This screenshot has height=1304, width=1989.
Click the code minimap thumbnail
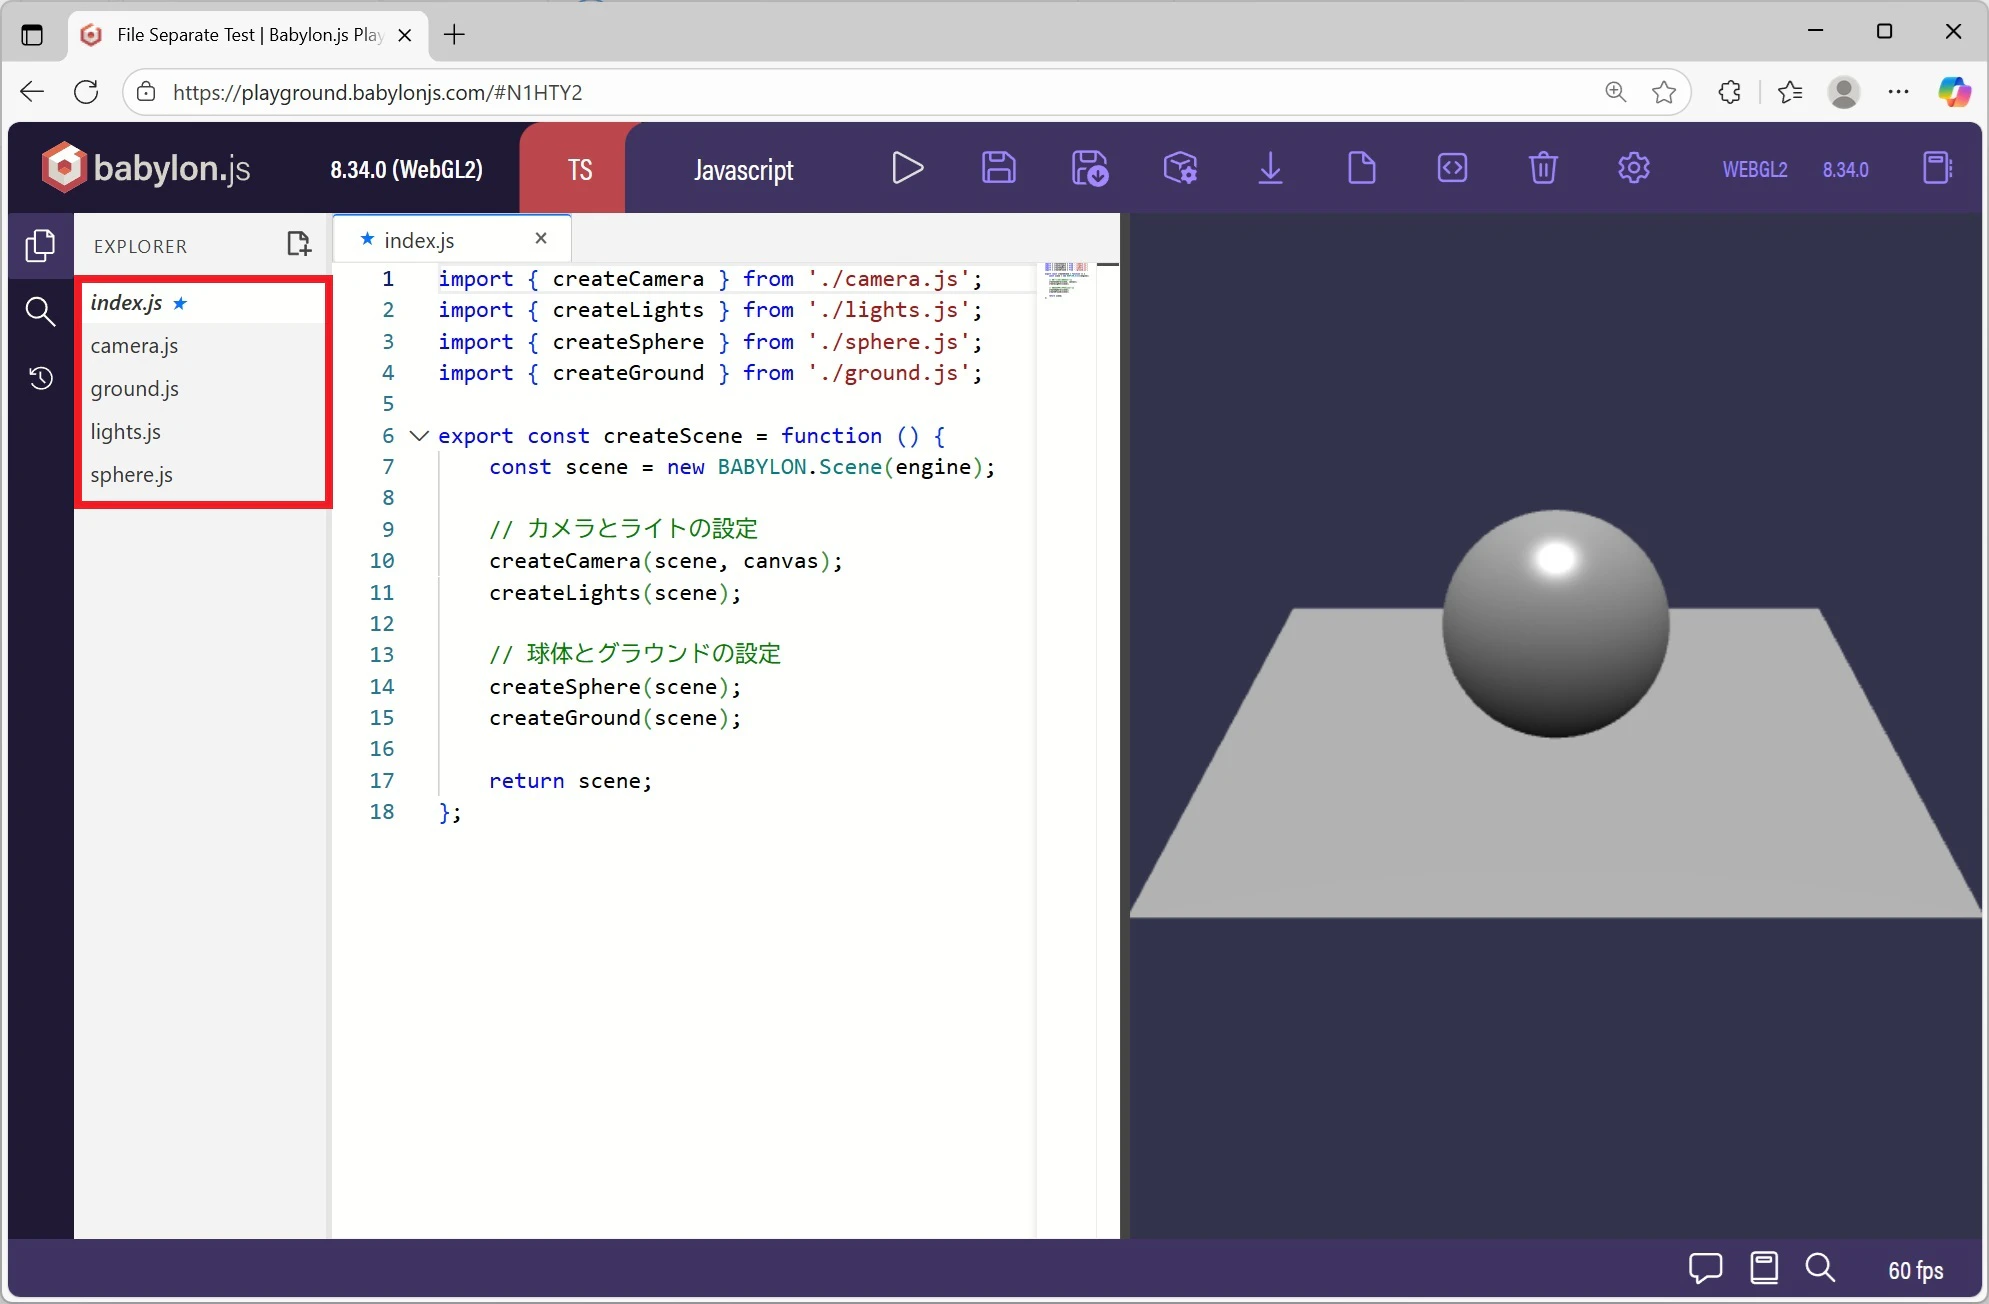[1065, 279]
